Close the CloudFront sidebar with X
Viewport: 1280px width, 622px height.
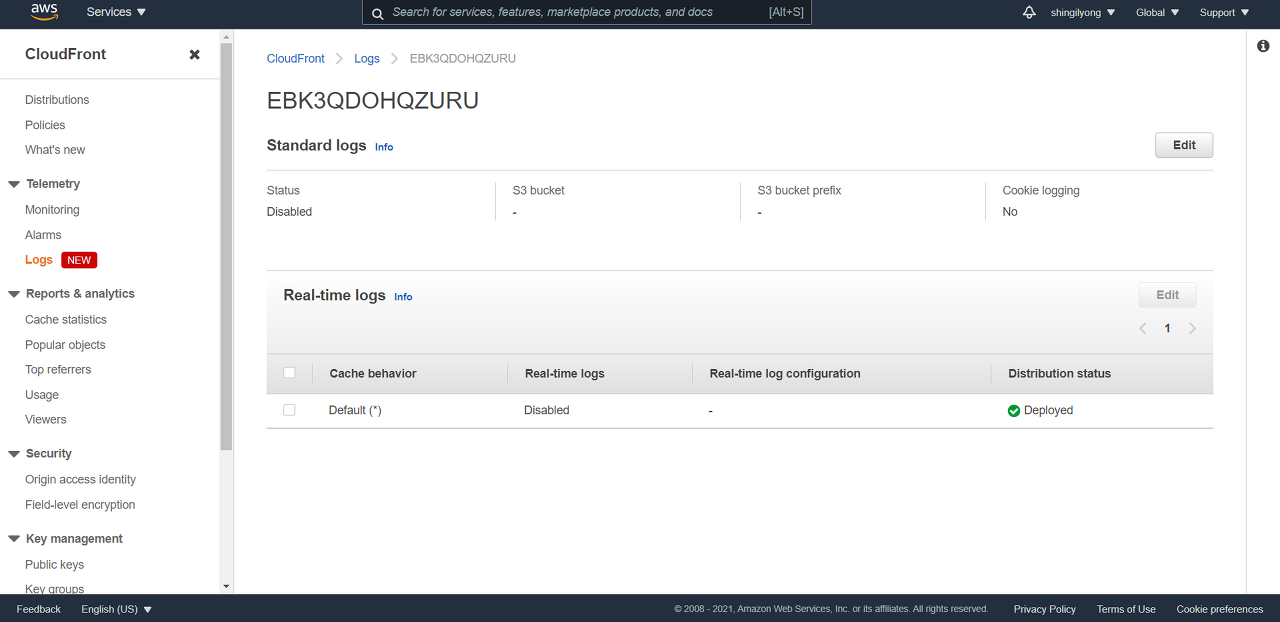click(195, 54)
